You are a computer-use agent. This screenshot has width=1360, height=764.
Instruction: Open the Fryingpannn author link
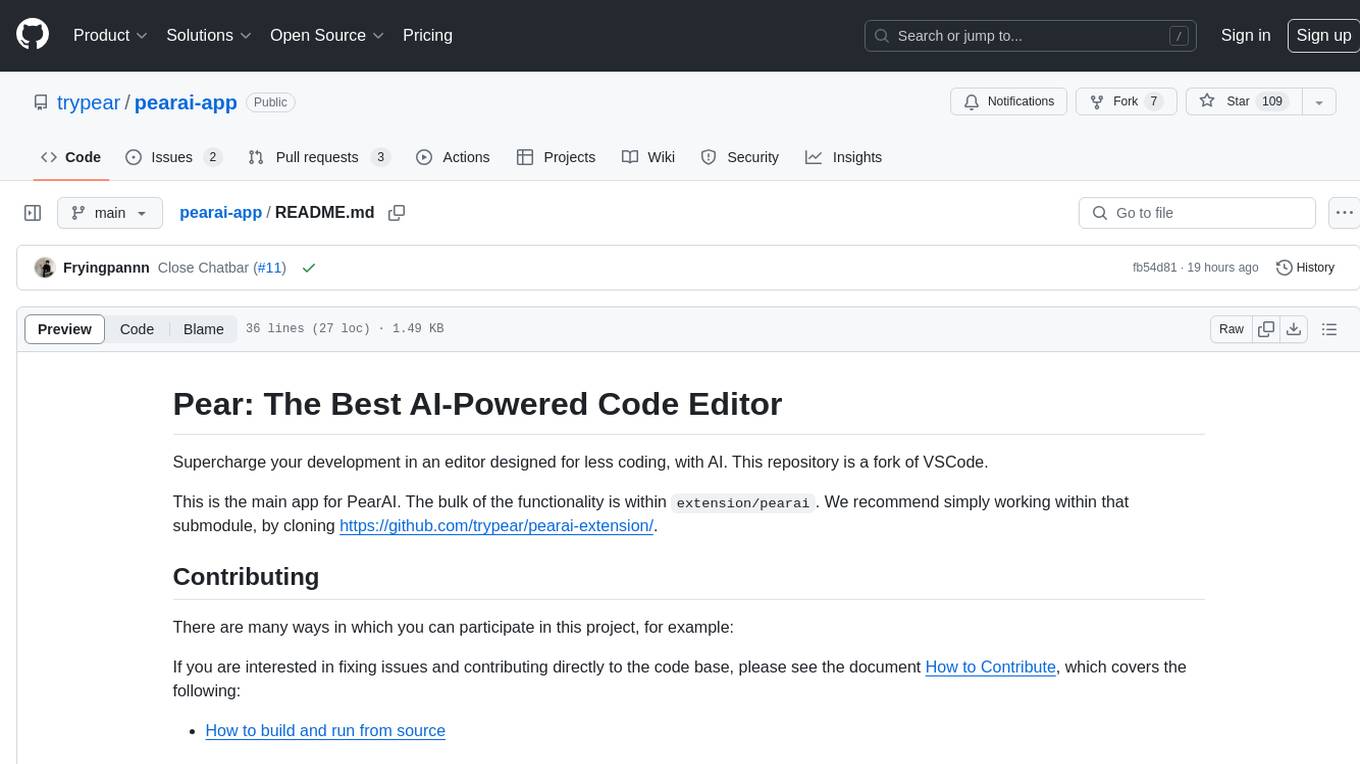tap(106, 268)
